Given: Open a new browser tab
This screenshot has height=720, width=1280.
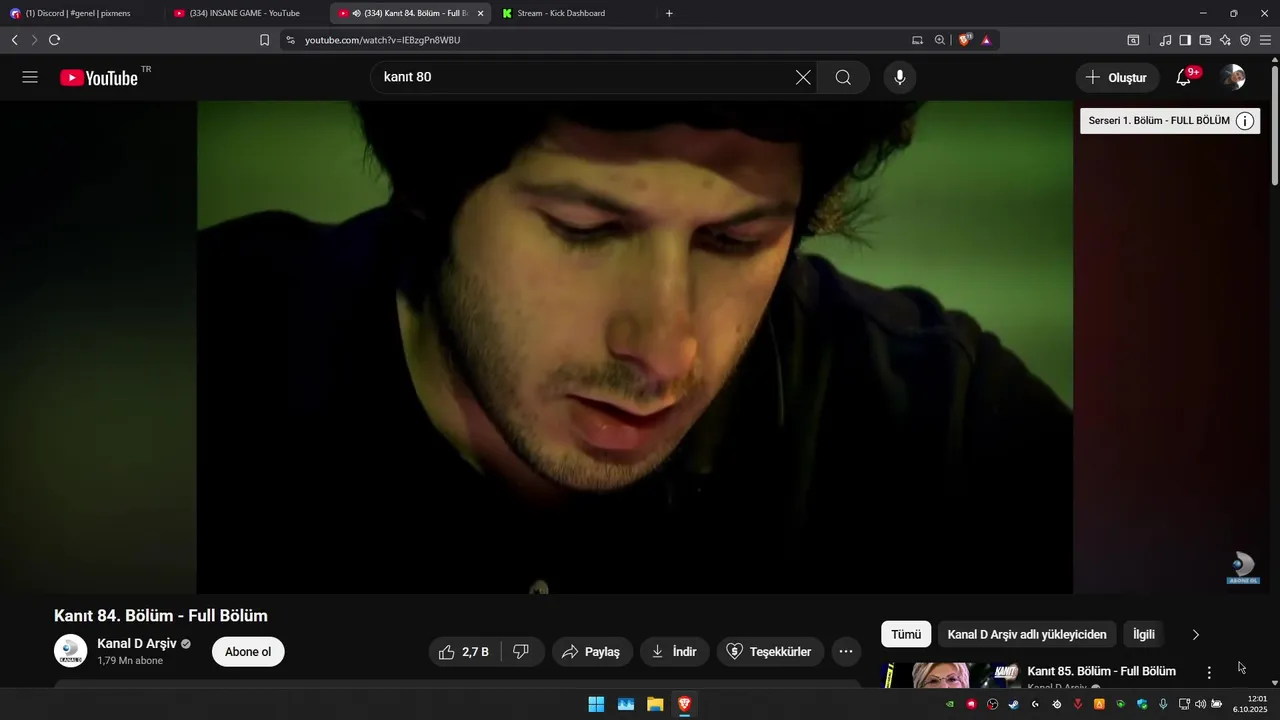Looking at the screenshot, I should click(669, 13).
